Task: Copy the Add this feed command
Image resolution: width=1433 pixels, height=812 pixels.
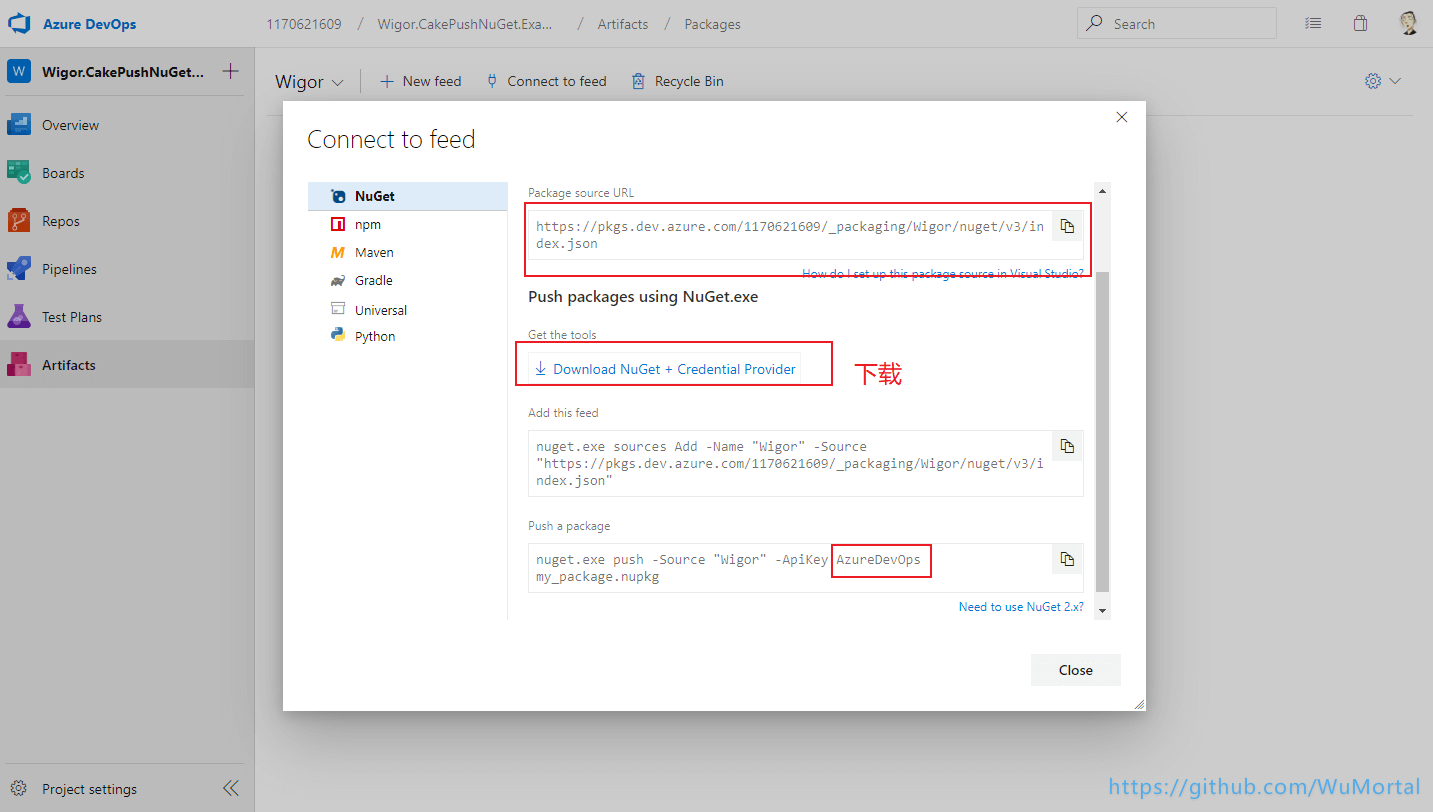Action: 1067,446
